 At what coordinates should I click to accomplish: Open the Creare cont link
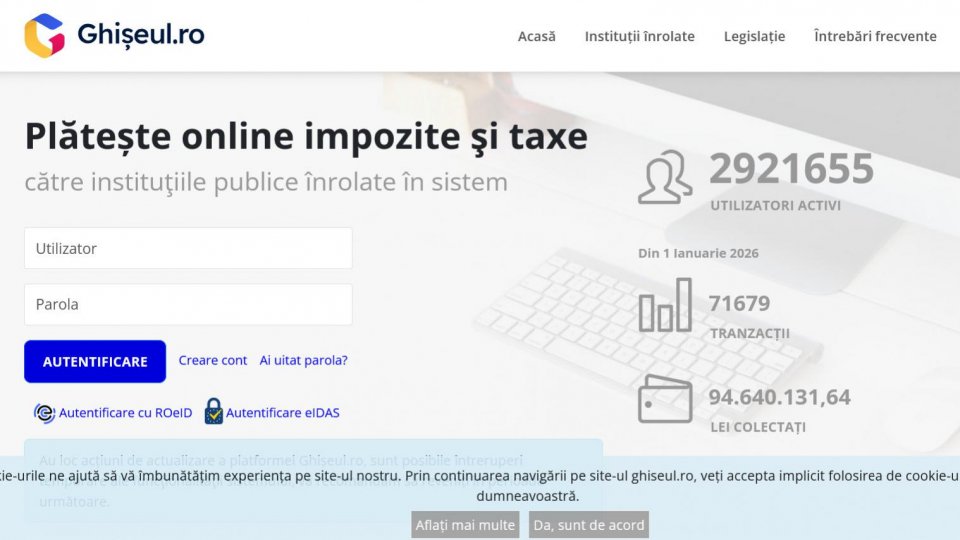pyautogui.click(x=212, y=360)
